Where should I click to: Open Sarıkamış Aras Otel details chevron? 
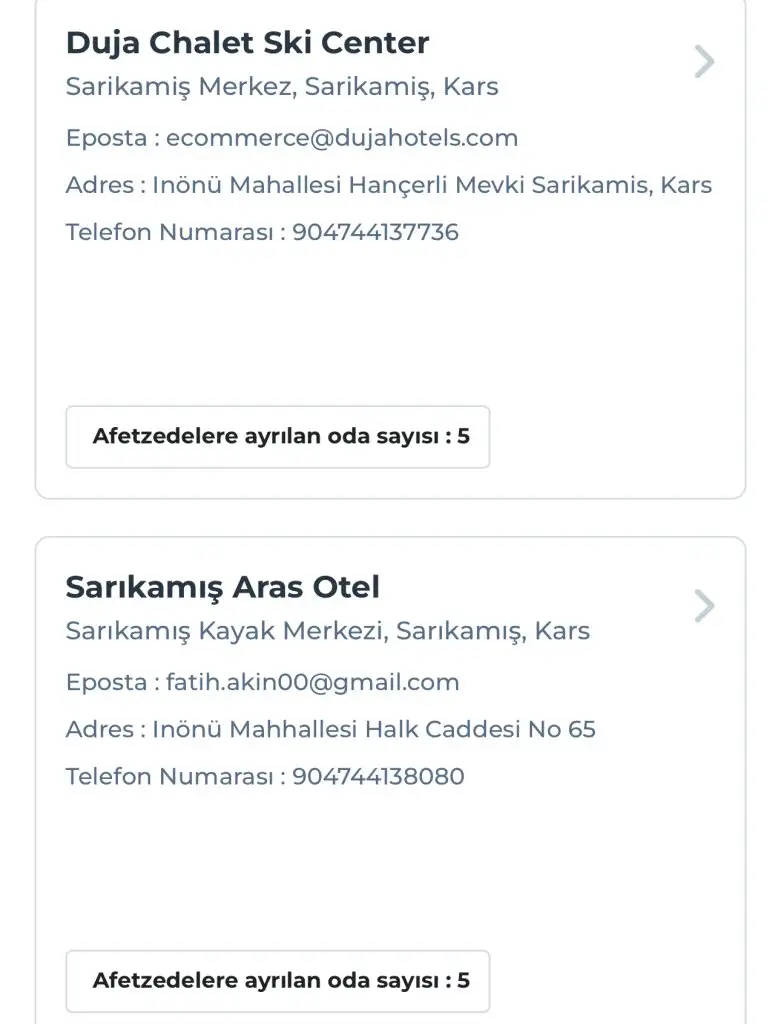click(705, 606)
